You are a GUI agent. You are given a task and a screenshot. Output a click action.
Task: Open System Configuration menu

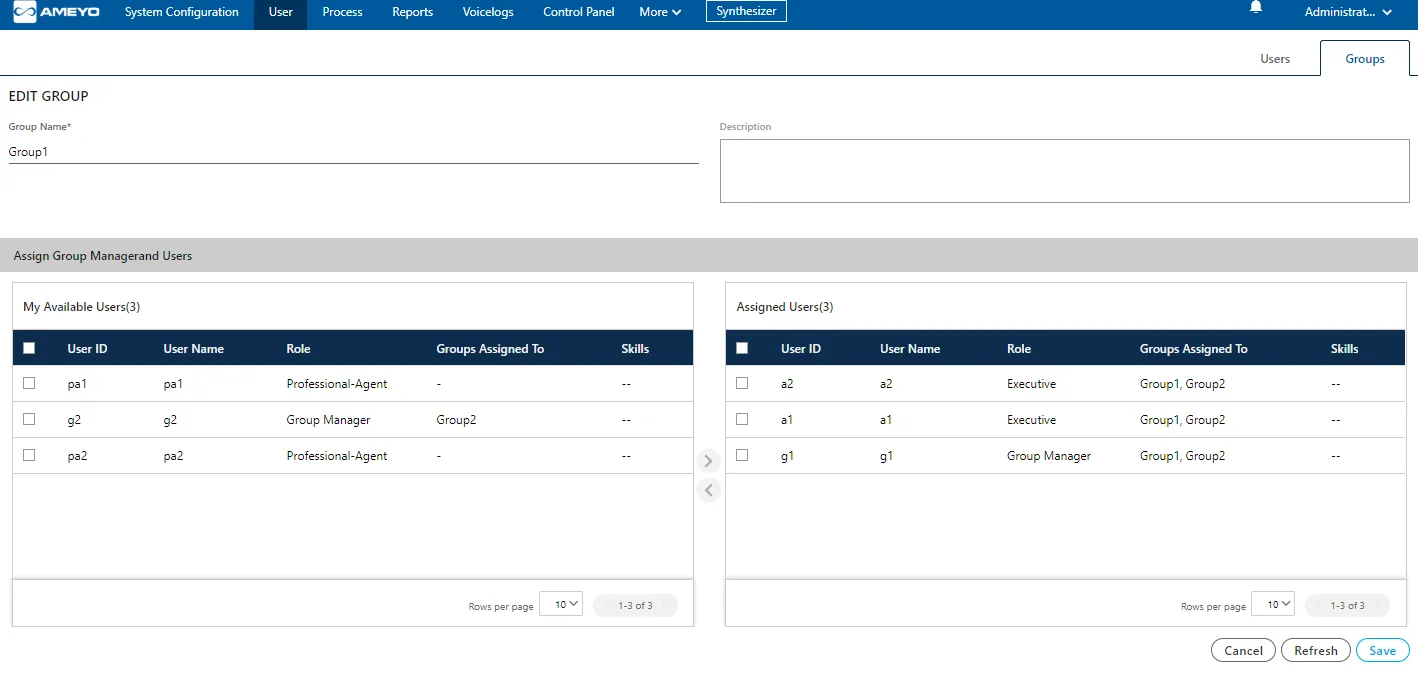(182, 12)
